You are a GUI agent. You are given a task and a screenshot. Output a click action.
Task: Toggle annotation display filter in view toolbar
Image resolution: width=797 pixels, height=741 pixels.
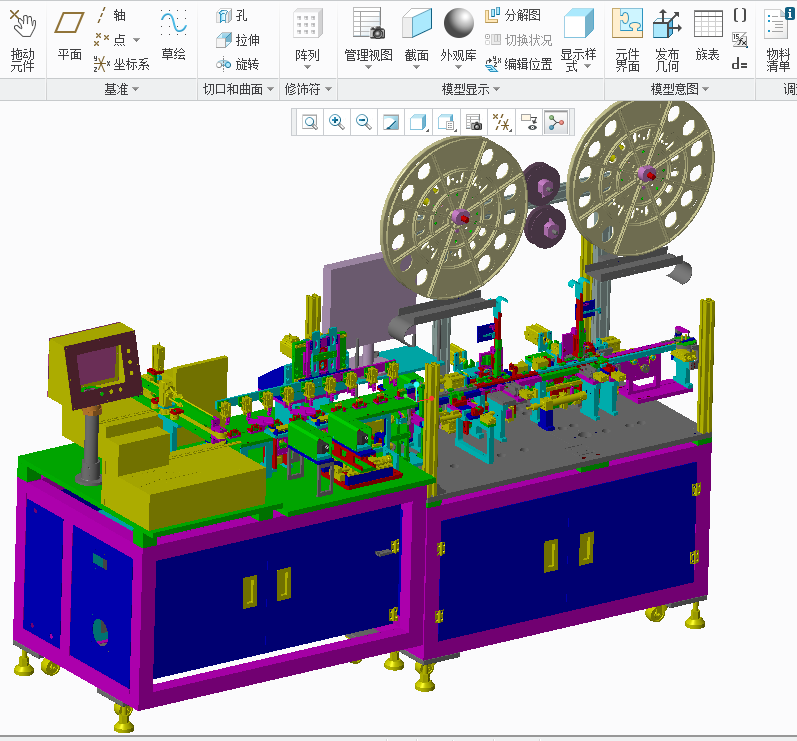pyautogui.click(x=529, y=123)
